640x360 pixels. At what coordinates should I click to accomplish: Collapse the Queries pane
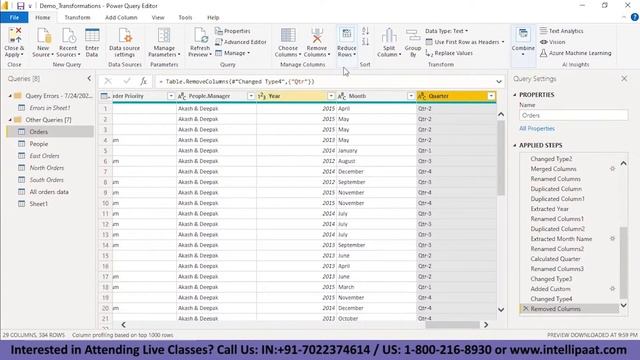89,78
